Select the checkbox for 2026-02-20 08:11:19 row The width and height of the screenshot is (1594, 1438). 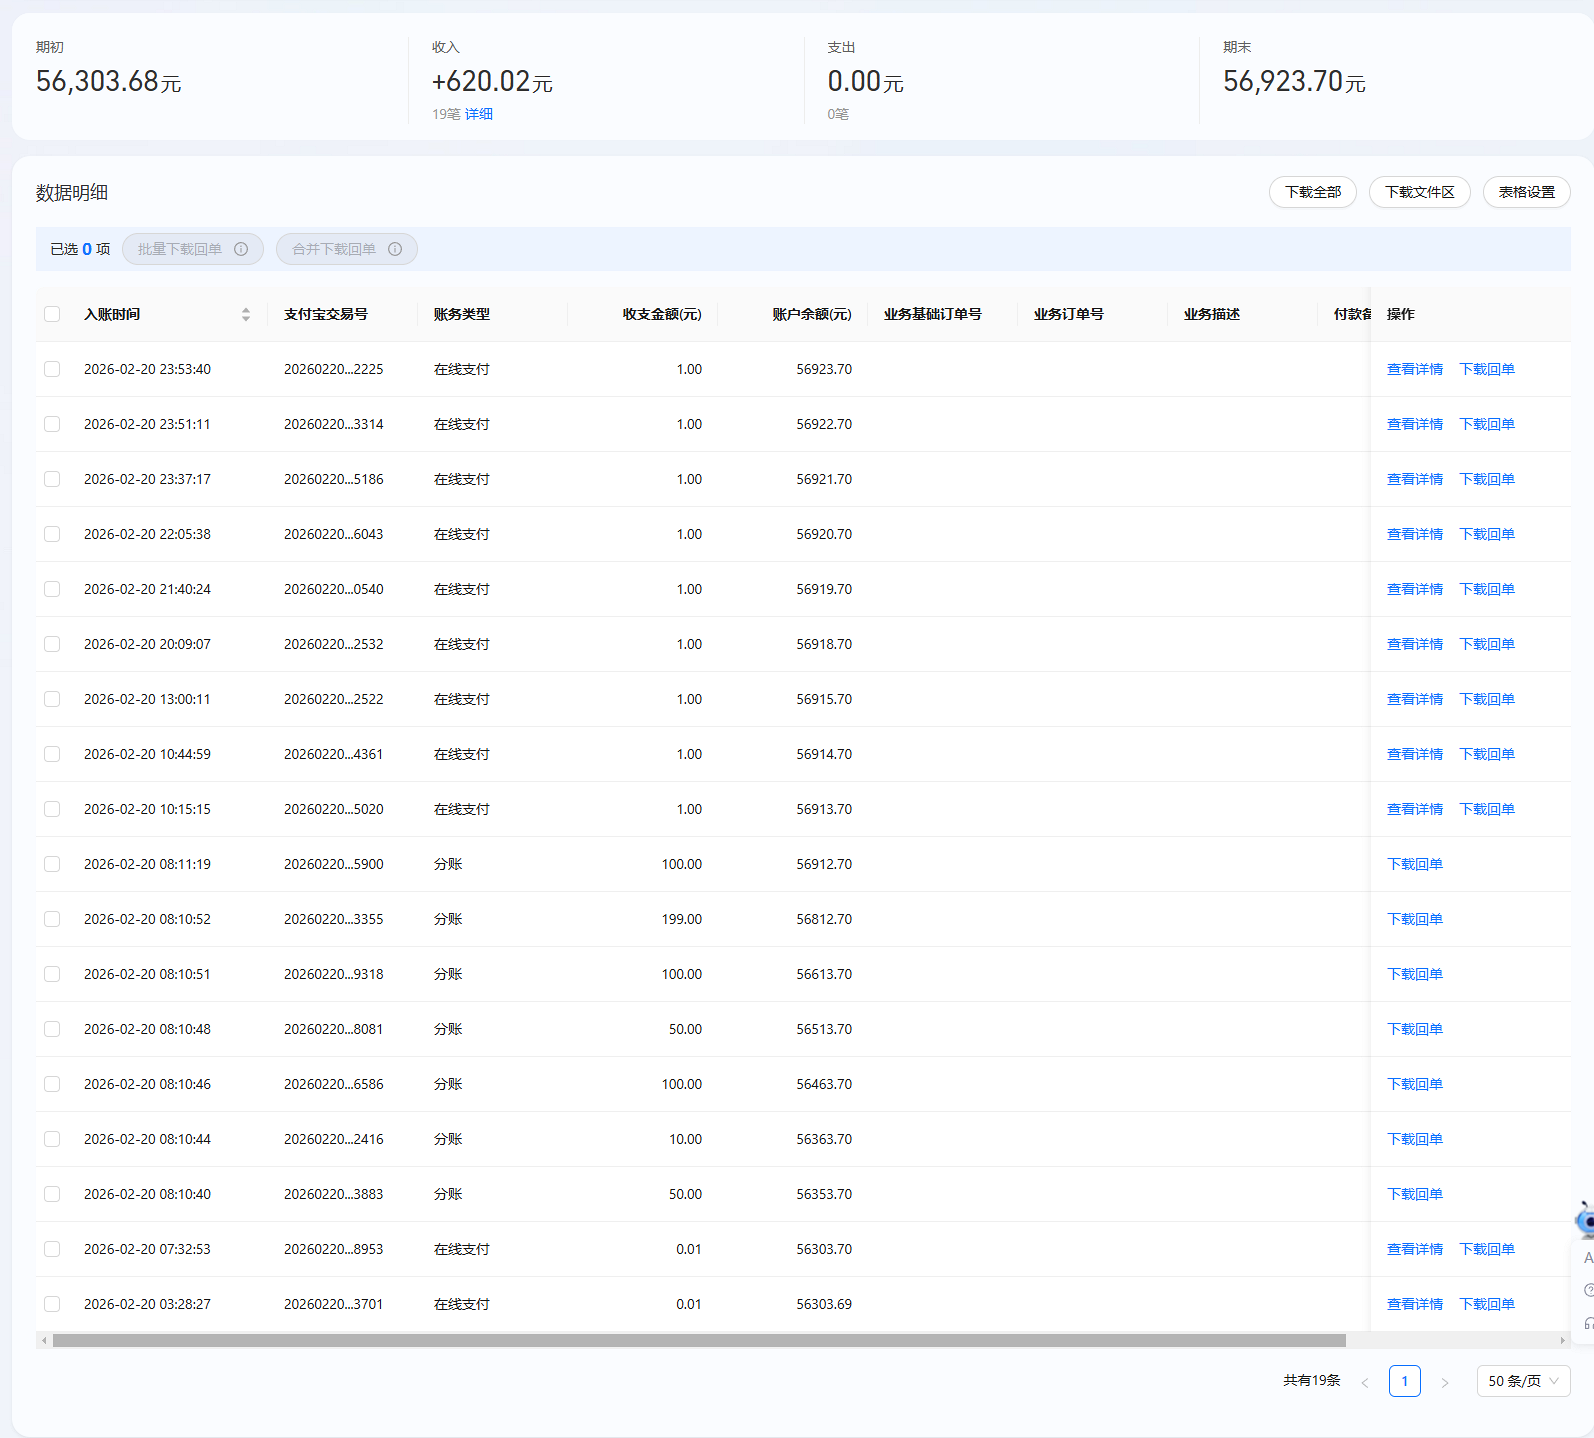coord(52,864)
